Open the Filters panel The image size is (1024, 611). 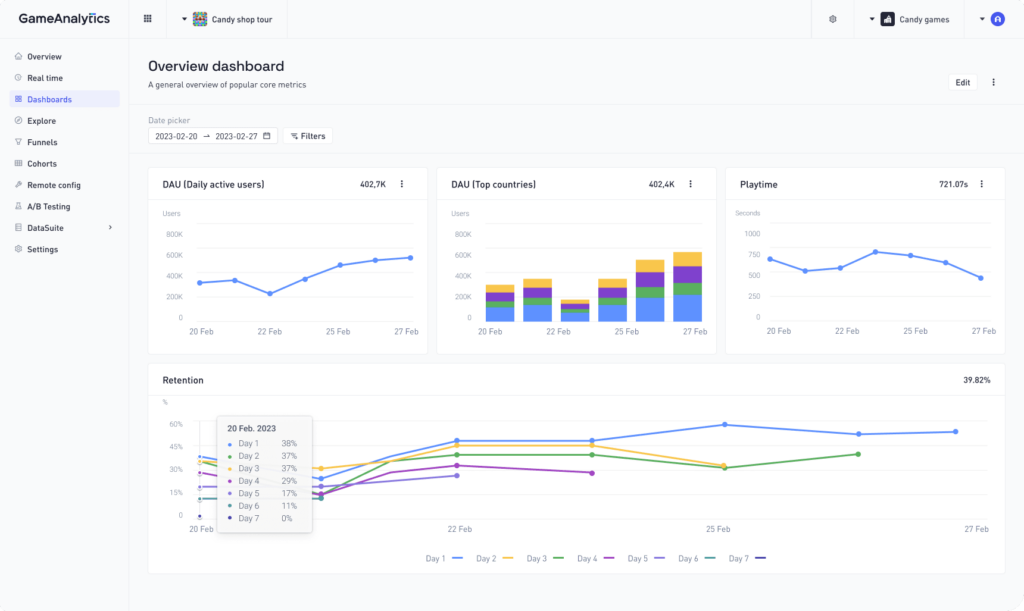[x=307, y=136]
